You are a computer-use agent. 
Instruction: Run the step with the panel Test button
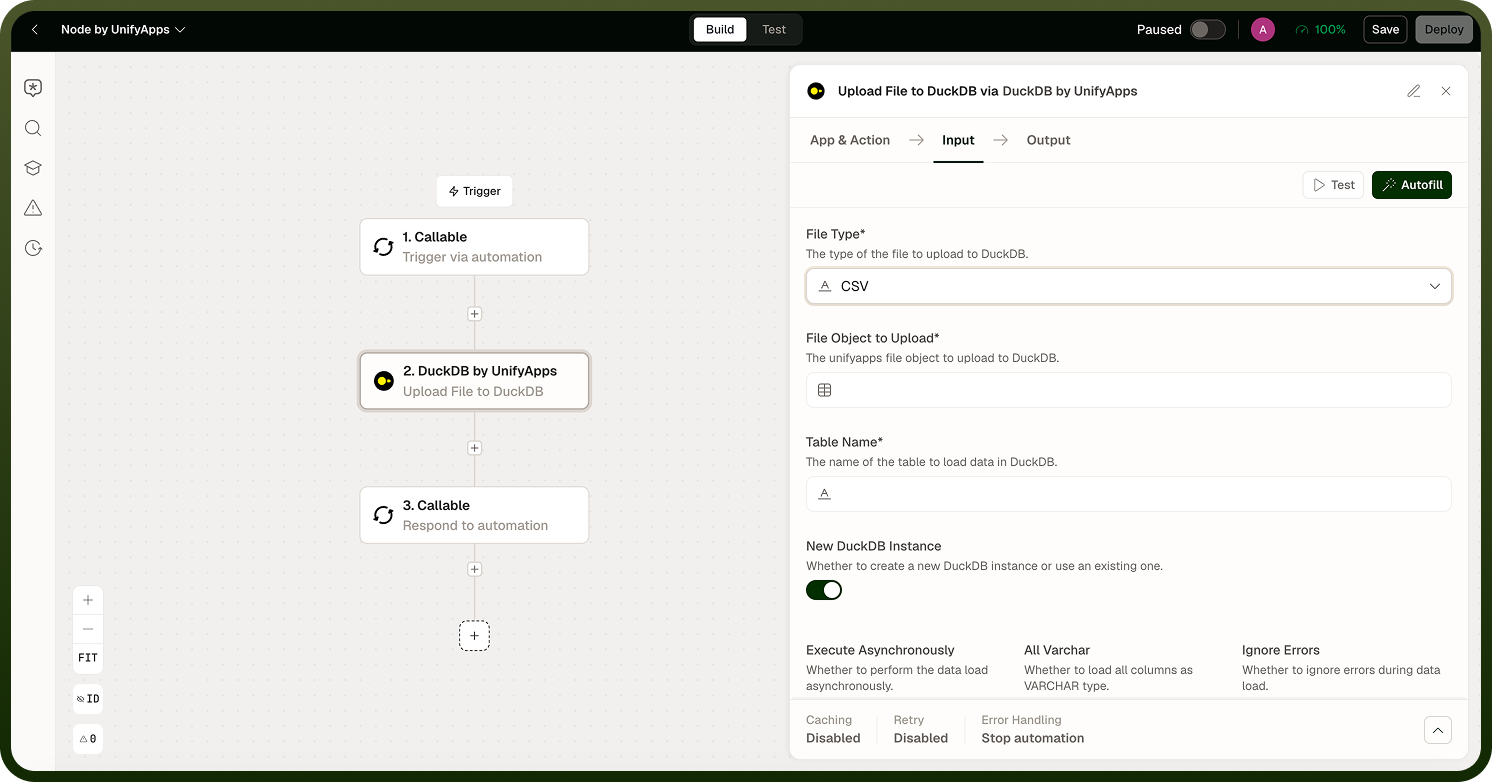[1333, 185]
